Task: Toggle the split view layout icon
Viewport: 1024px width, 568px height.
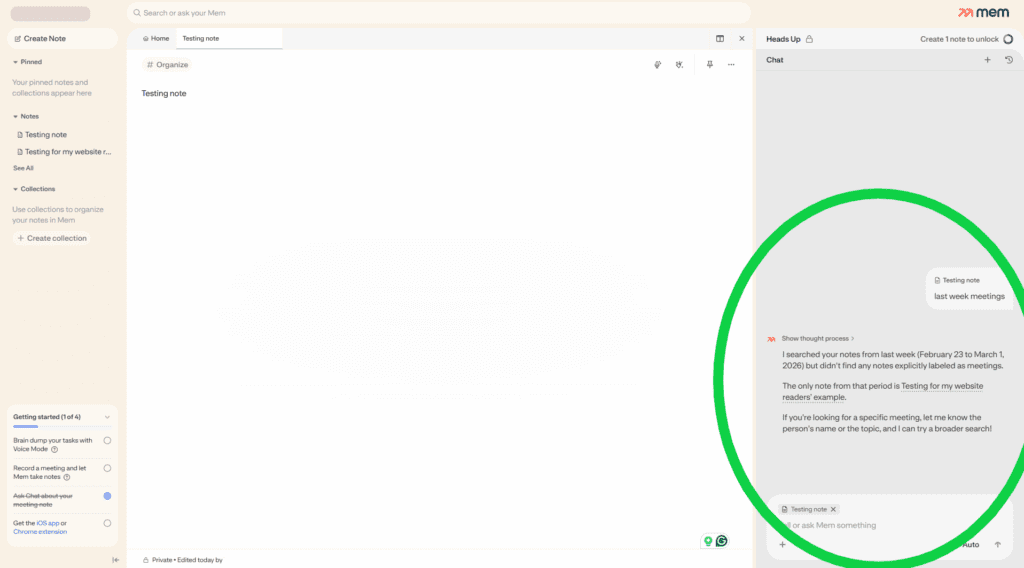Action: click(x=720, y=39)
